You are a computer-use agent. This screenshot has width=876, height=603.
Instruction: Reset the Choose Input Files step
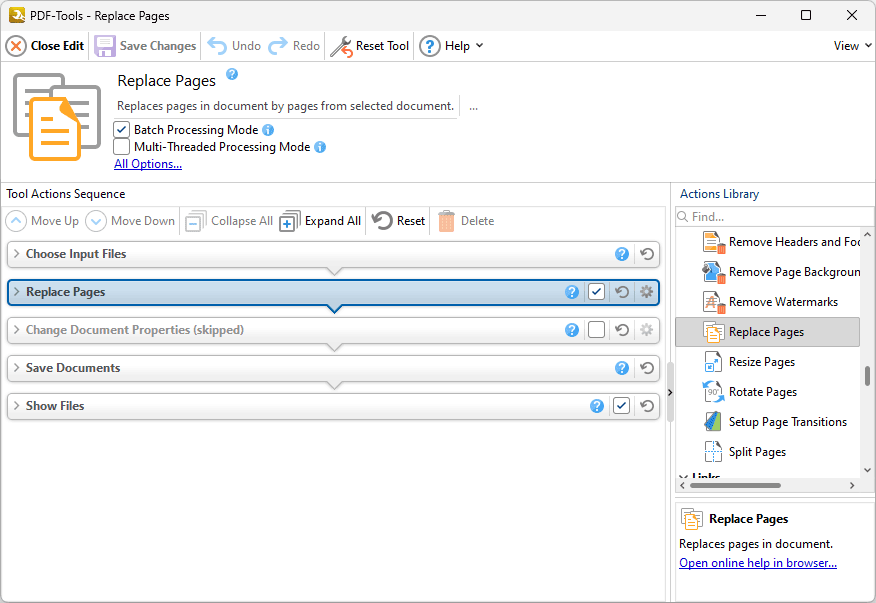point(647,254)
